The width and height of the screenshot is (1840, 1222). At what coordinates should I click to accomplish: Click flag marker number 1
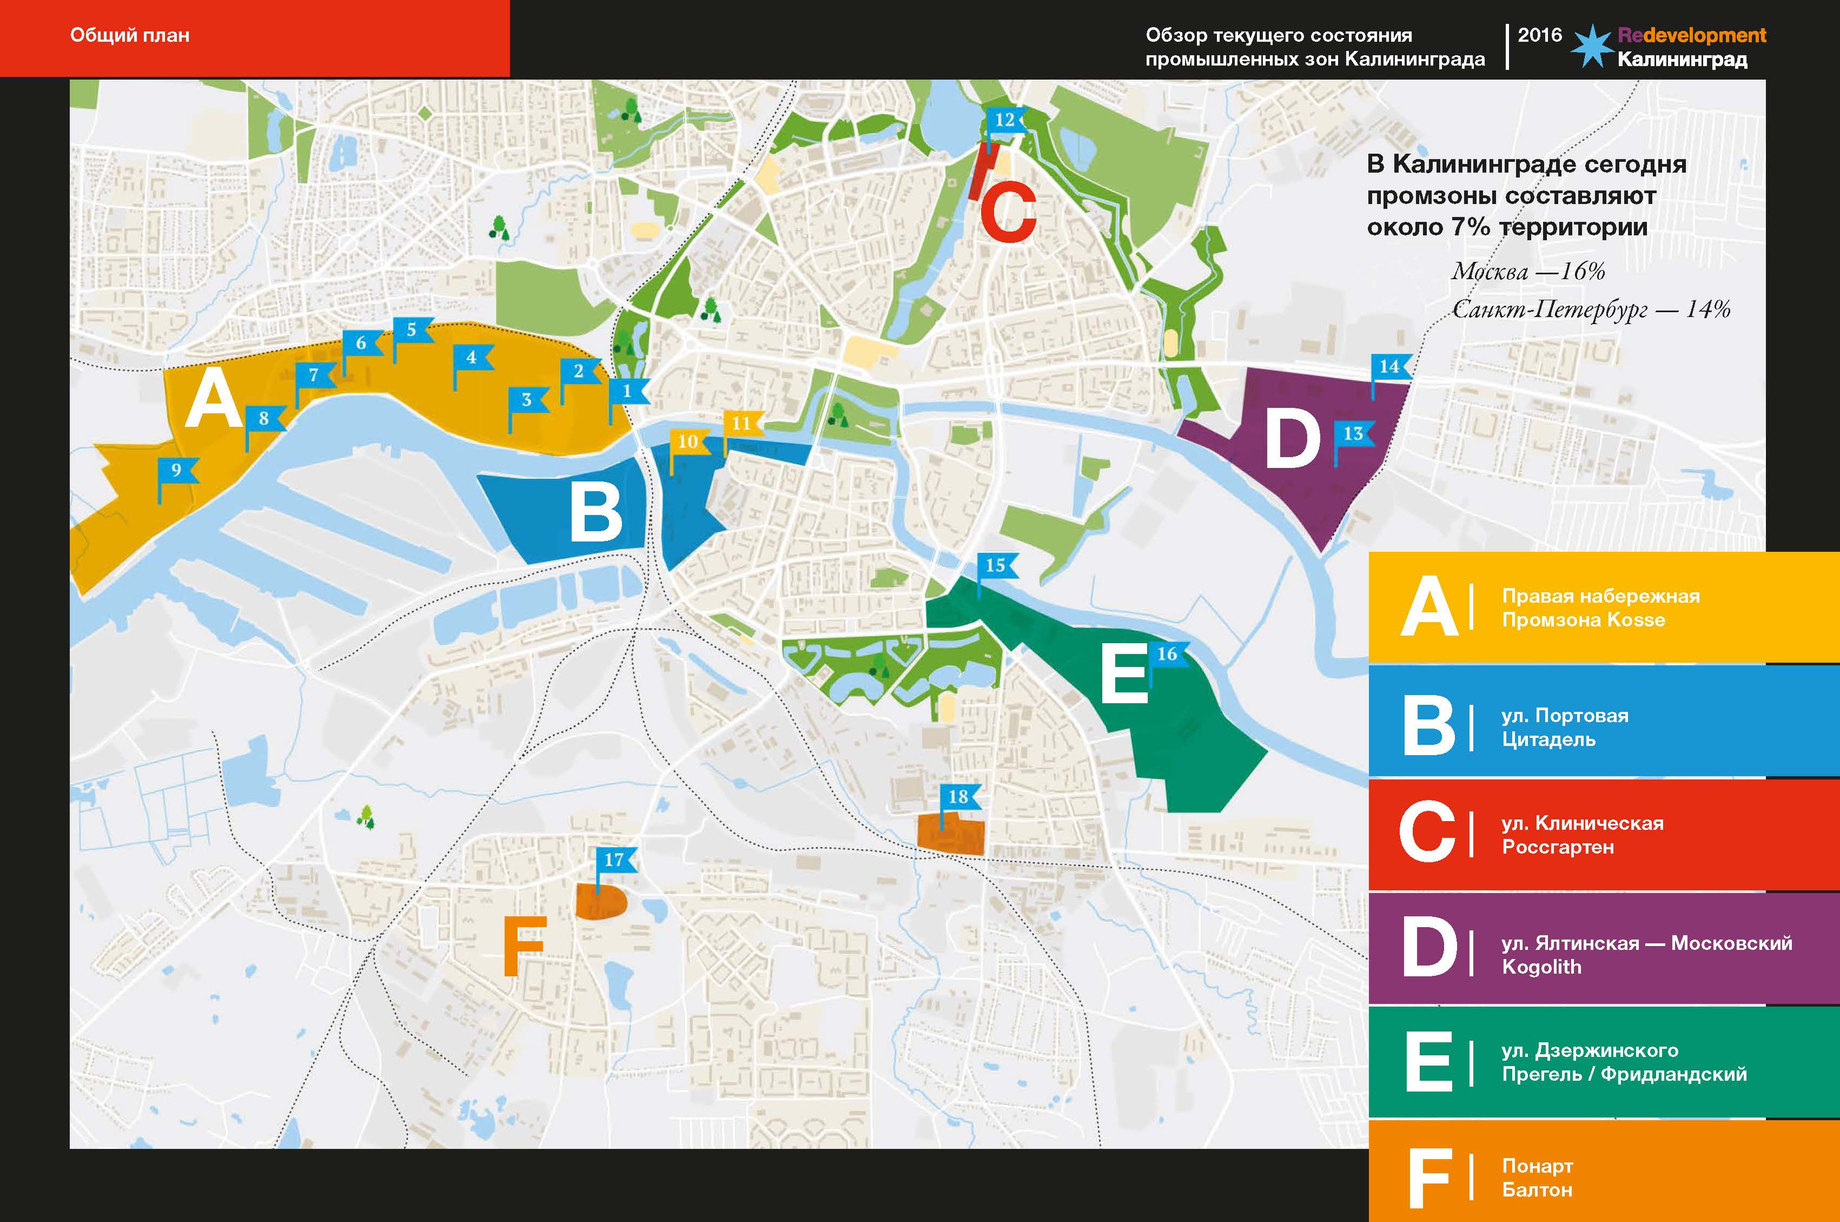click(629, 391)
